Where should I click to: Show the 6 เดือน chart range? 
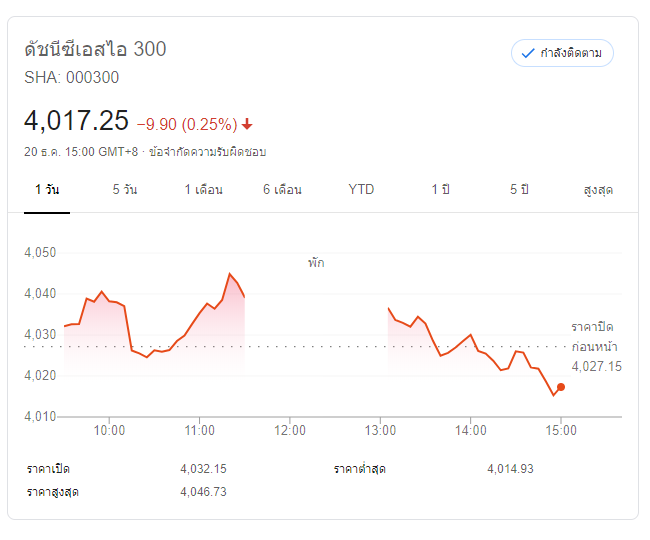point(282,190)
